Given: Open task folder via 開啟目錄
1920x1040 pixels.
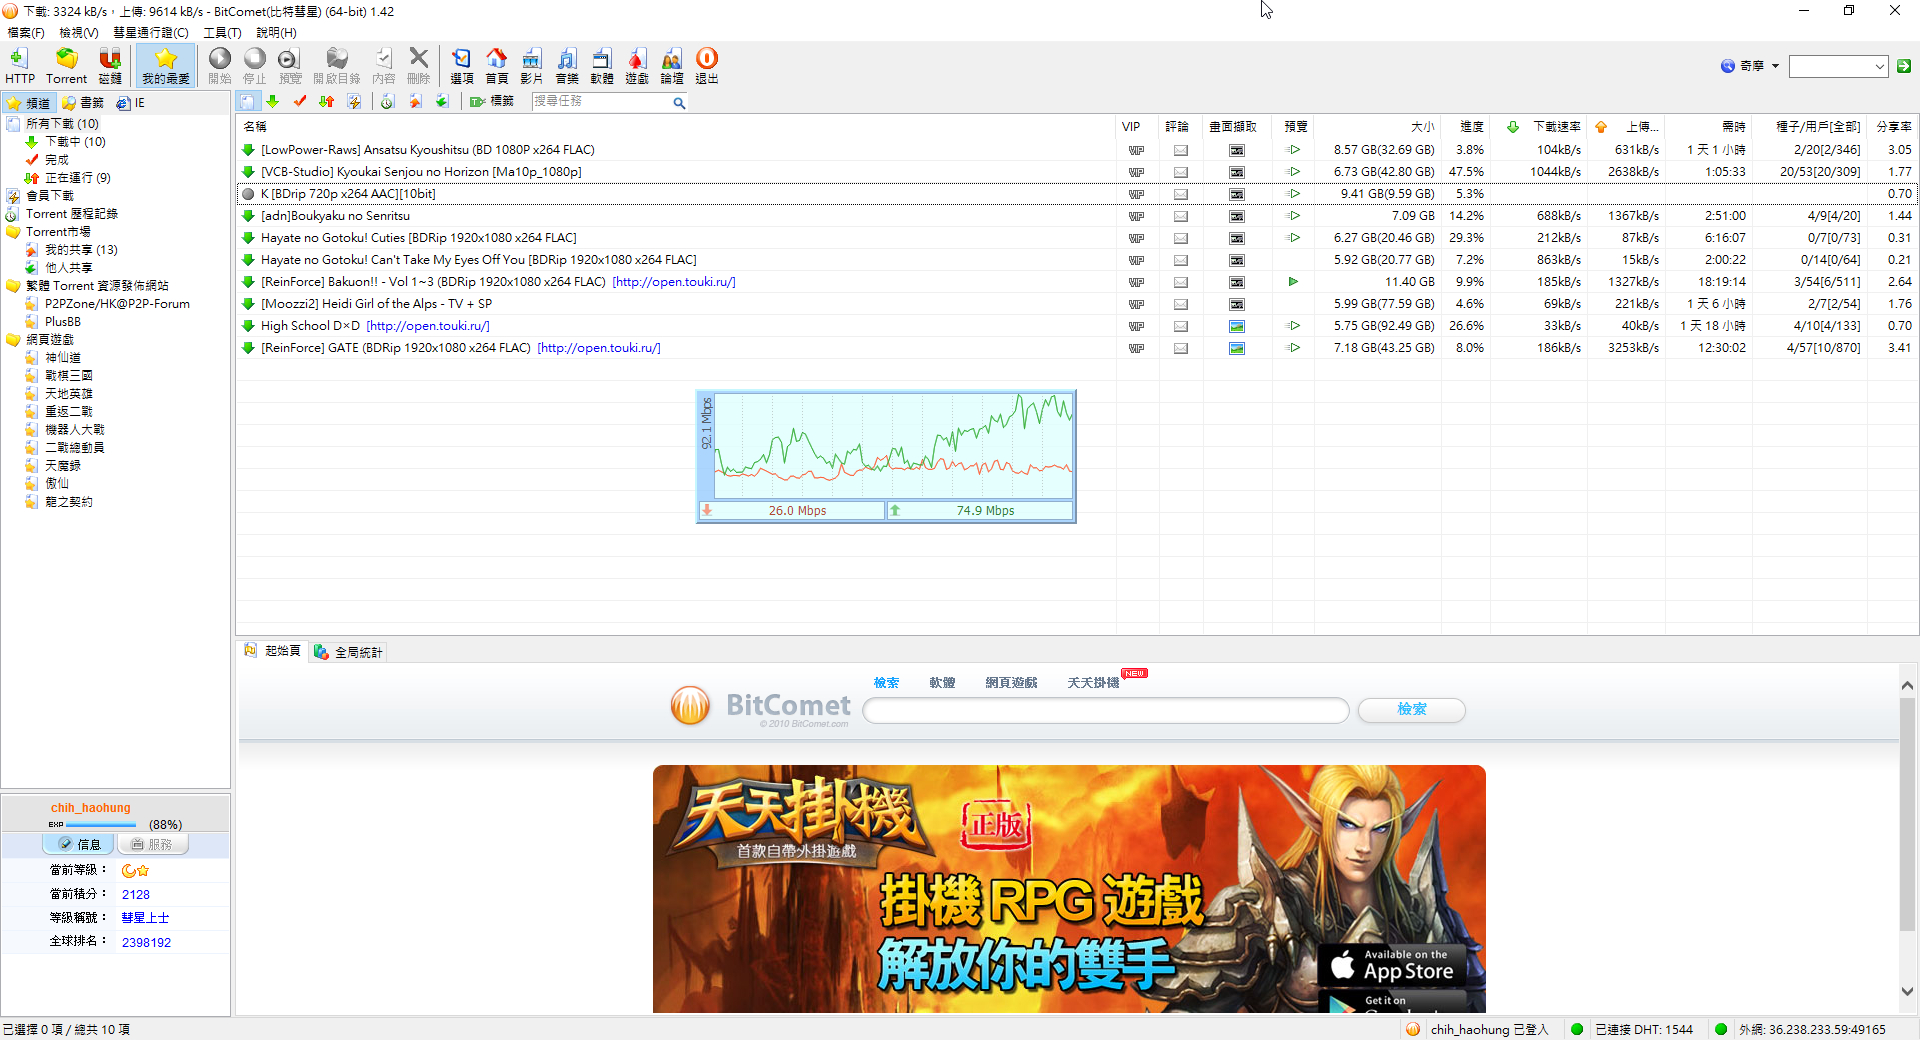Looking at the screenshot, I should point(337,66).
